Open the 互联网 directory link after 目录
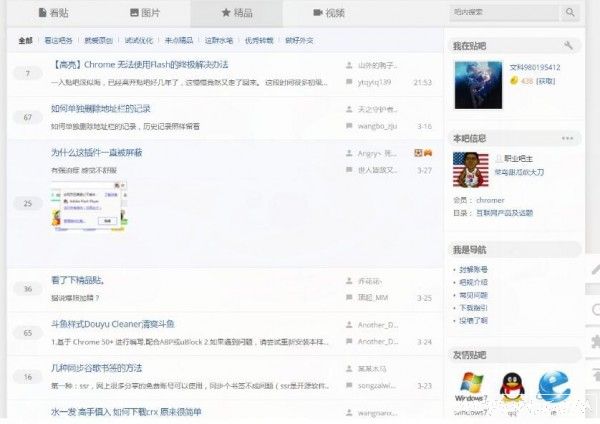 pos(504,213)
